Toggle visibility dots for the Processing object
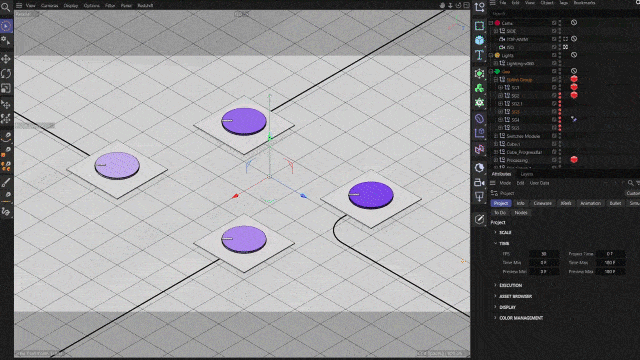This screenshot has height=360, width=640. click(560, 160)
